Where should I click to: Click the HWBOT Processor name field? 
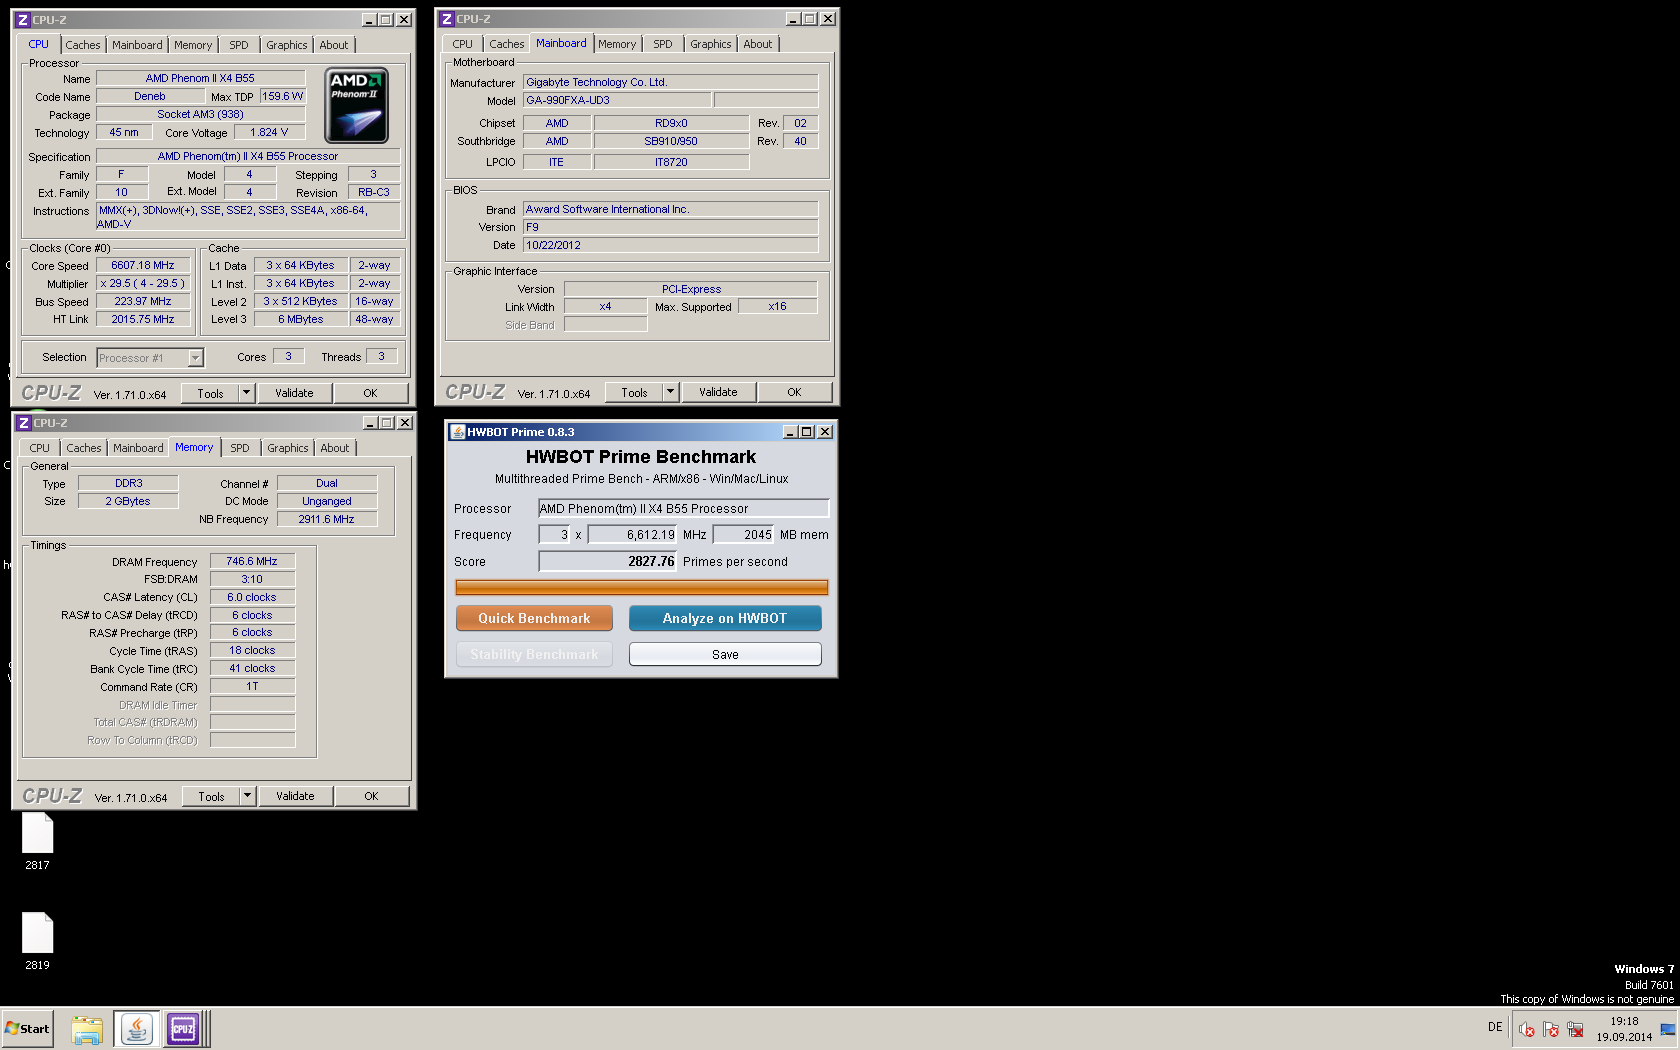(683, 508)
